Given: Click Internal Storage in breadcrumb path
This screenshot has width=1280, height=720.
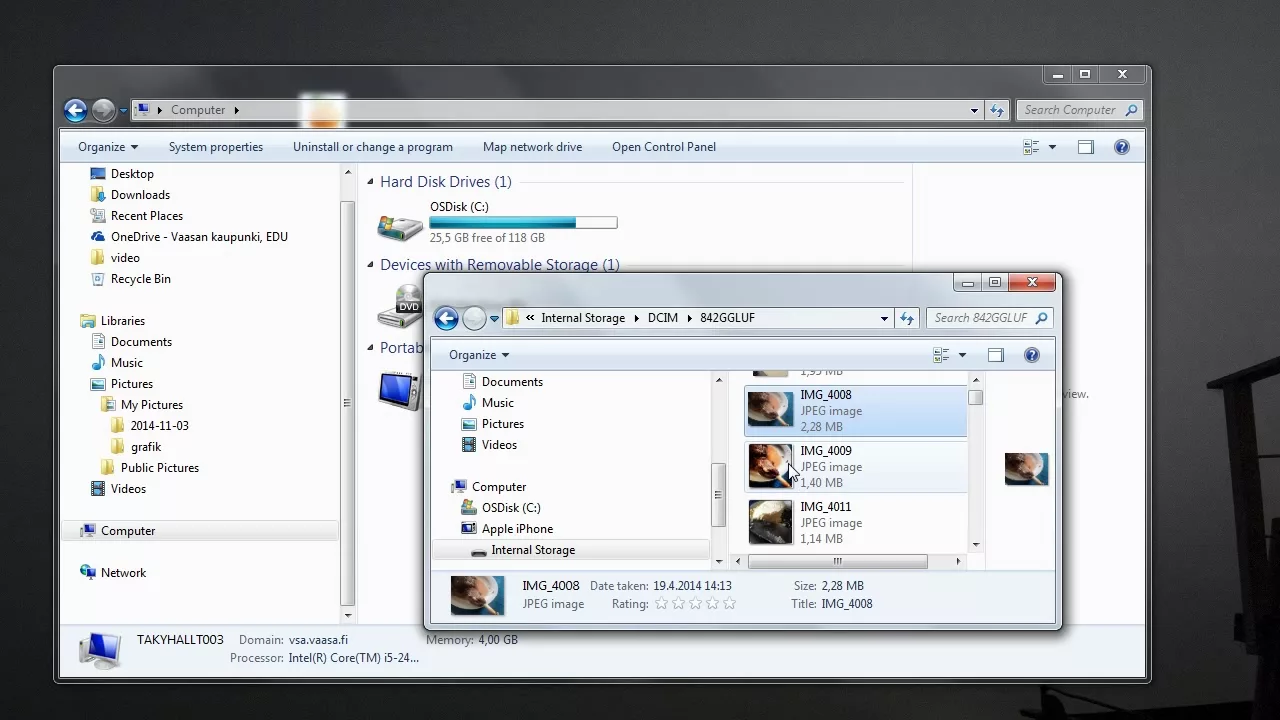Looking at the screenshot, I should (583, 318).
